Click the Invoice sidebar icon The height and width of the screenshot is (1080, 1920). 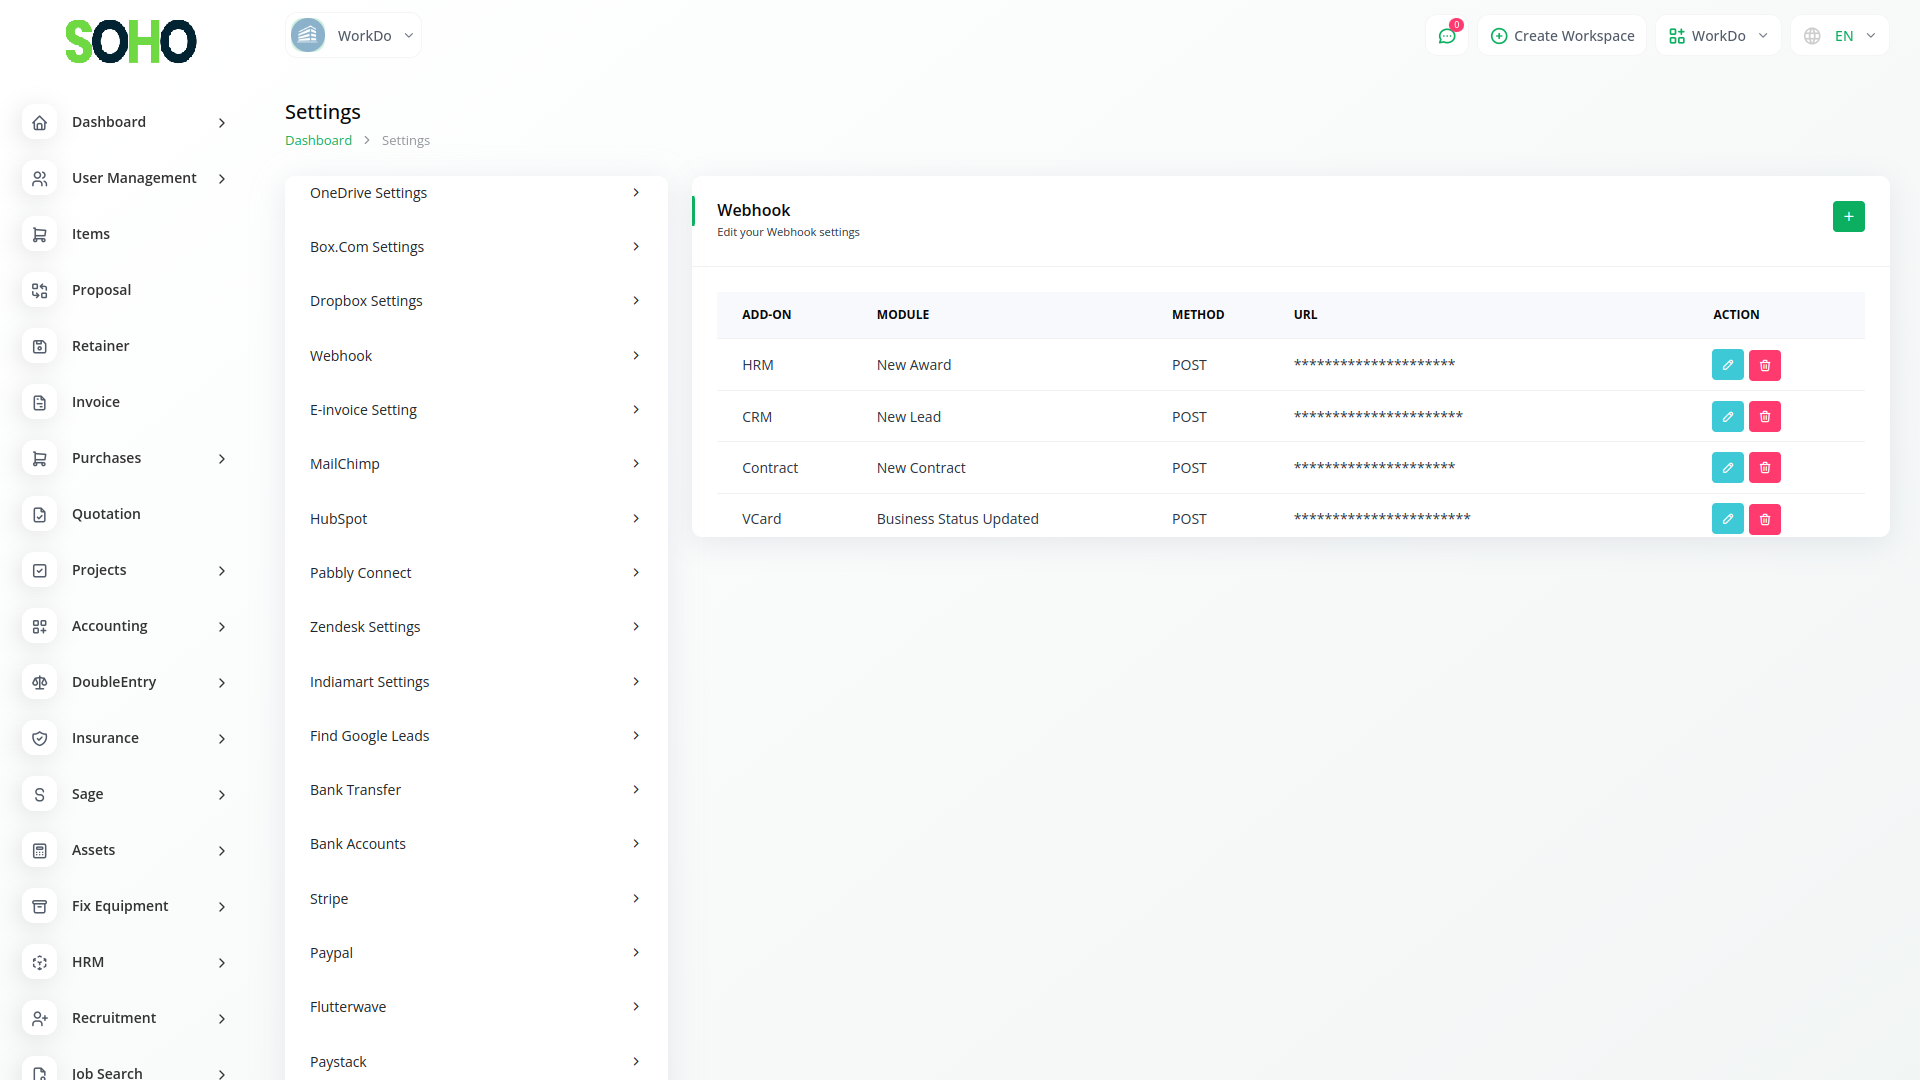pyautogui.click(x=40, y=402)
